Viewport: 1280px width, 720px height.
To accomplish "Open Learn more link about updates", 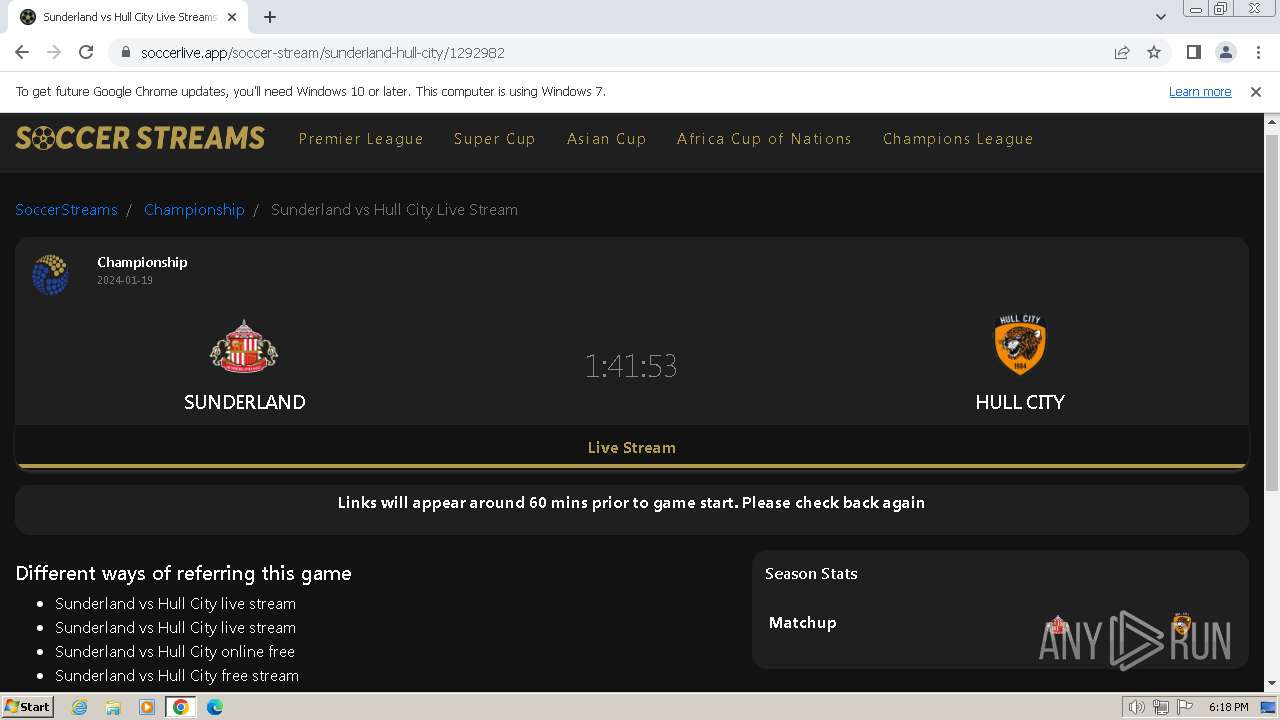I will coord(1200,92).
